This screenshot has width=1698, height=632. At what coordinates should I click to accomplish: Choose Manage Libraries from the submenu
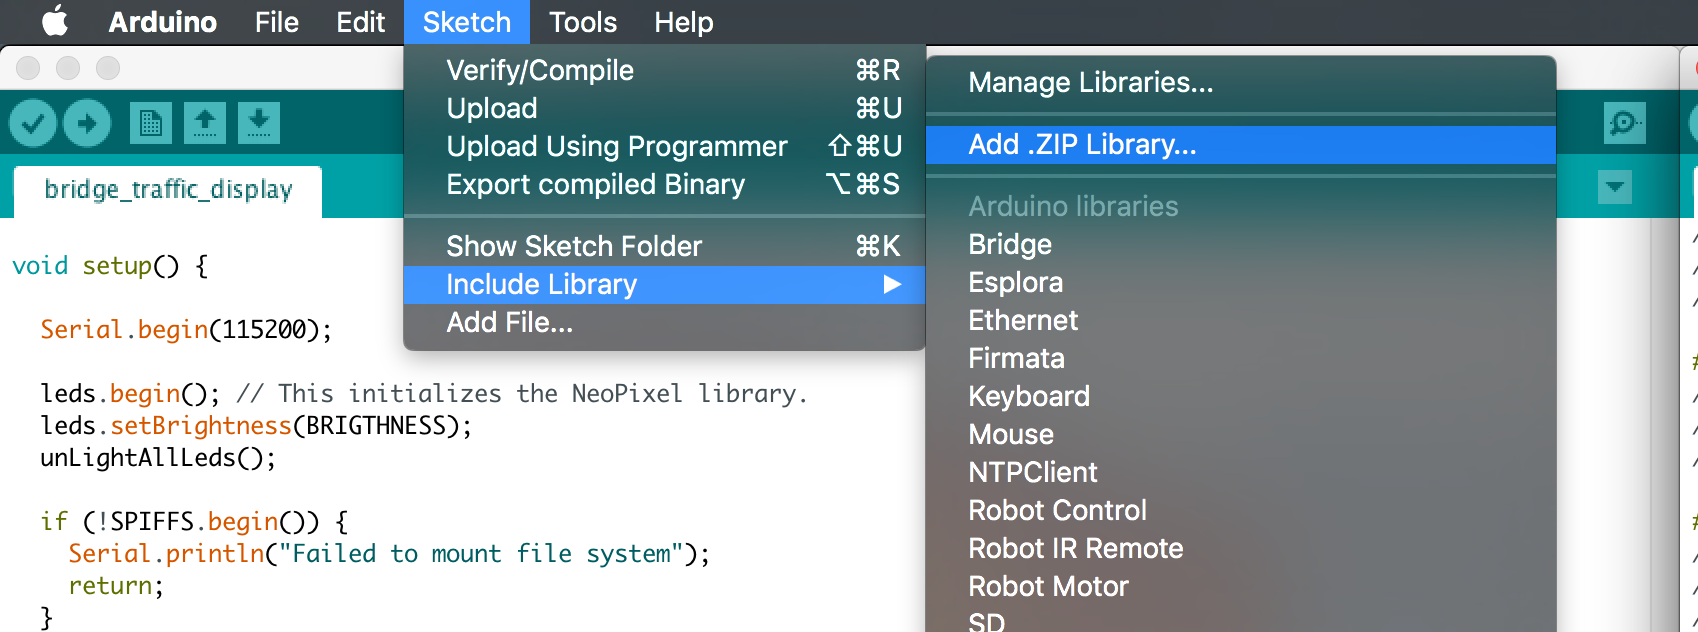pos(1090,83)
